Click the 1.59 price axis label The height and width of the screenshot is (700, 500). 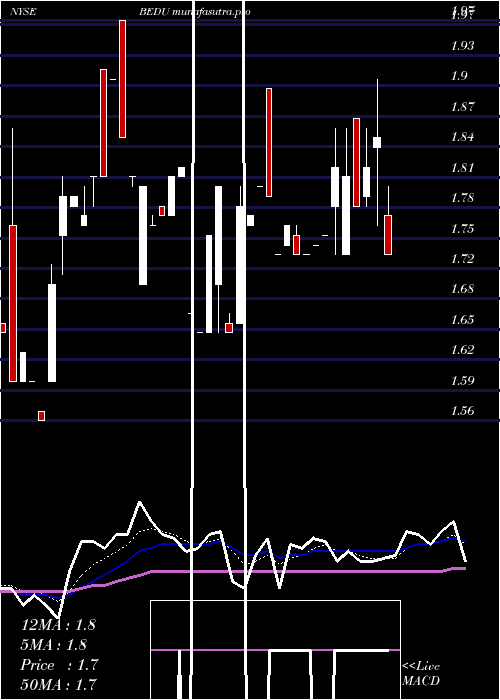(463, 380)
